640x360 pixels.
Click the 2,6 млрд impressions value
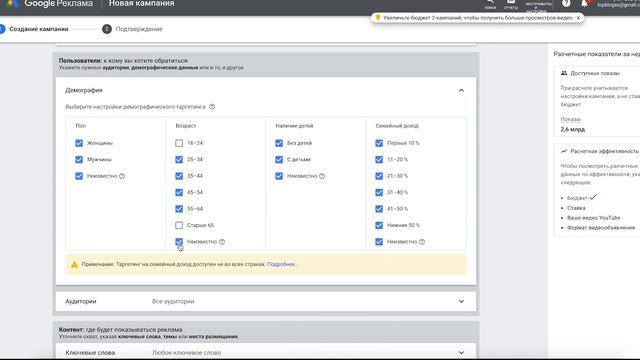(x=572, y=129)
